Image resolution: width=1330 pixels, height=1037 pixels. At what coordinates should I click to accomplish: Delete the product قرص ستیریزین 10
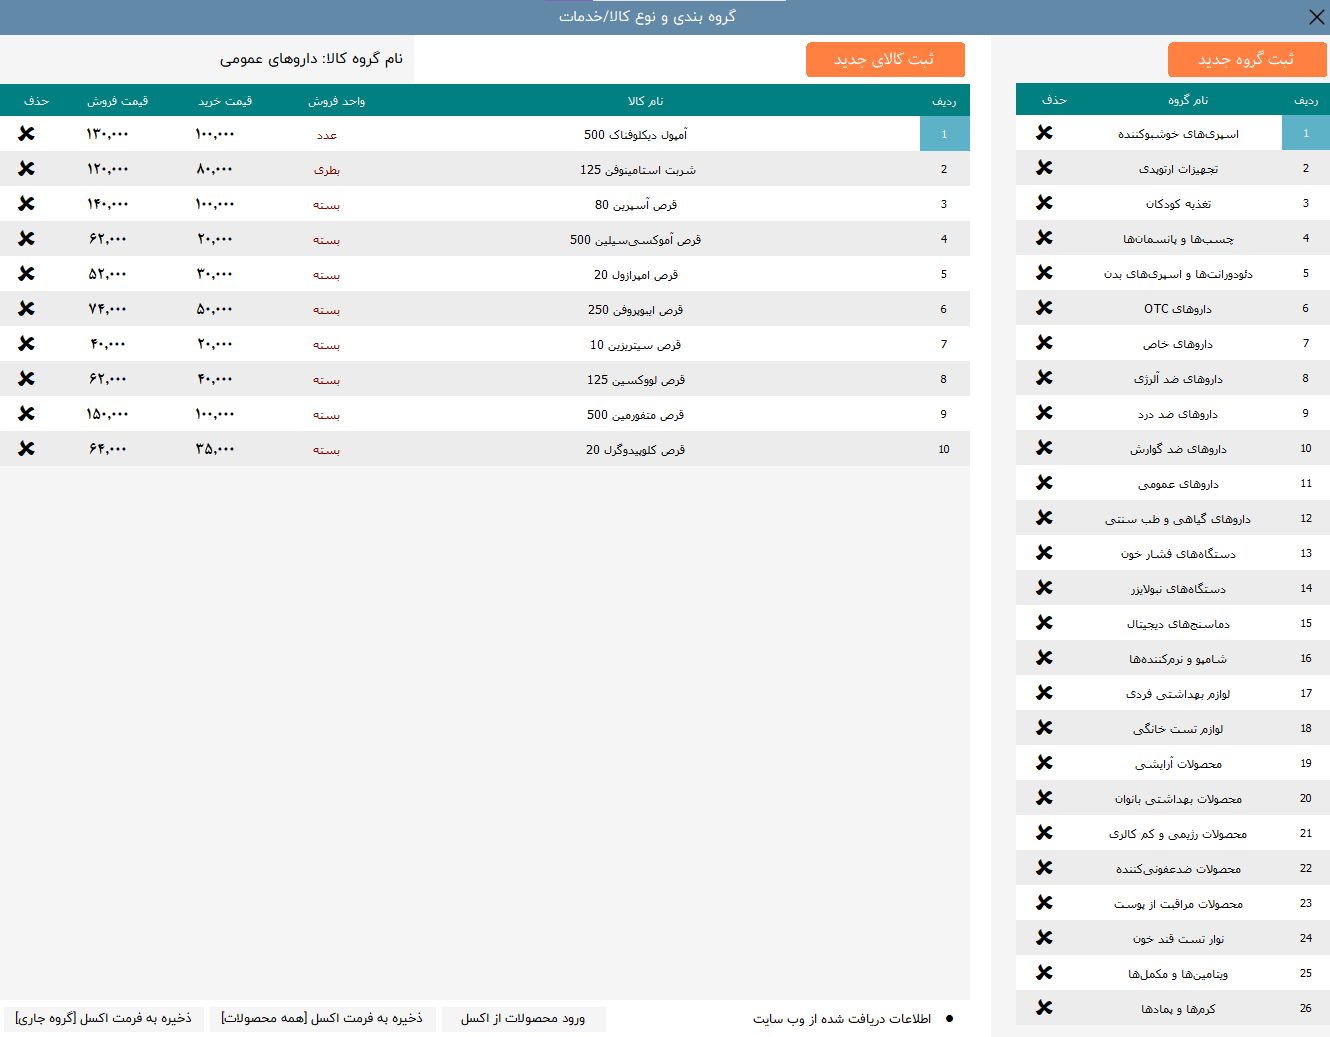coord(26,344)
